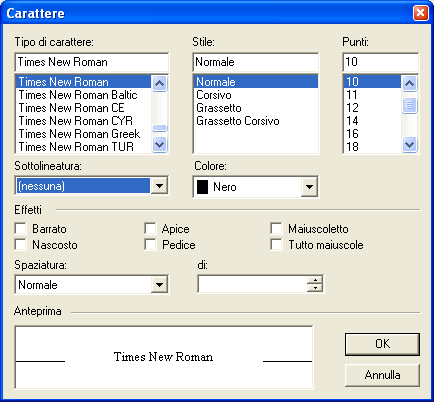434x402 pixels.
Task: Click the Tipo di carattere text field
Action: (92, 62)
